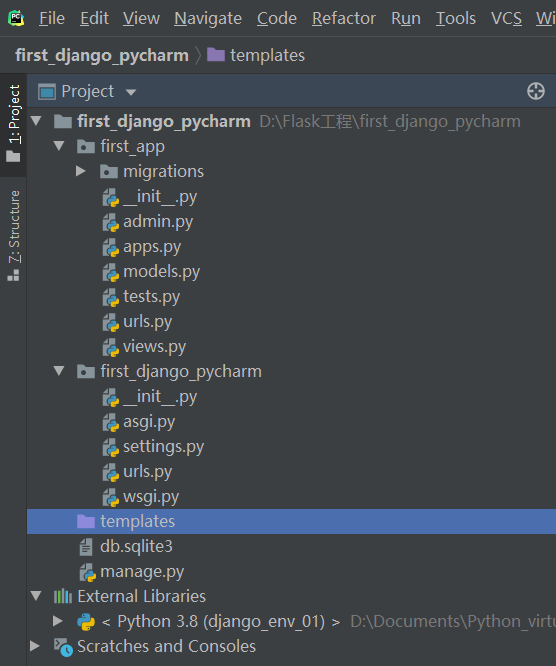Click the inner first_django_pycharm package folder icon
The image size is (556, 666).
86,372
